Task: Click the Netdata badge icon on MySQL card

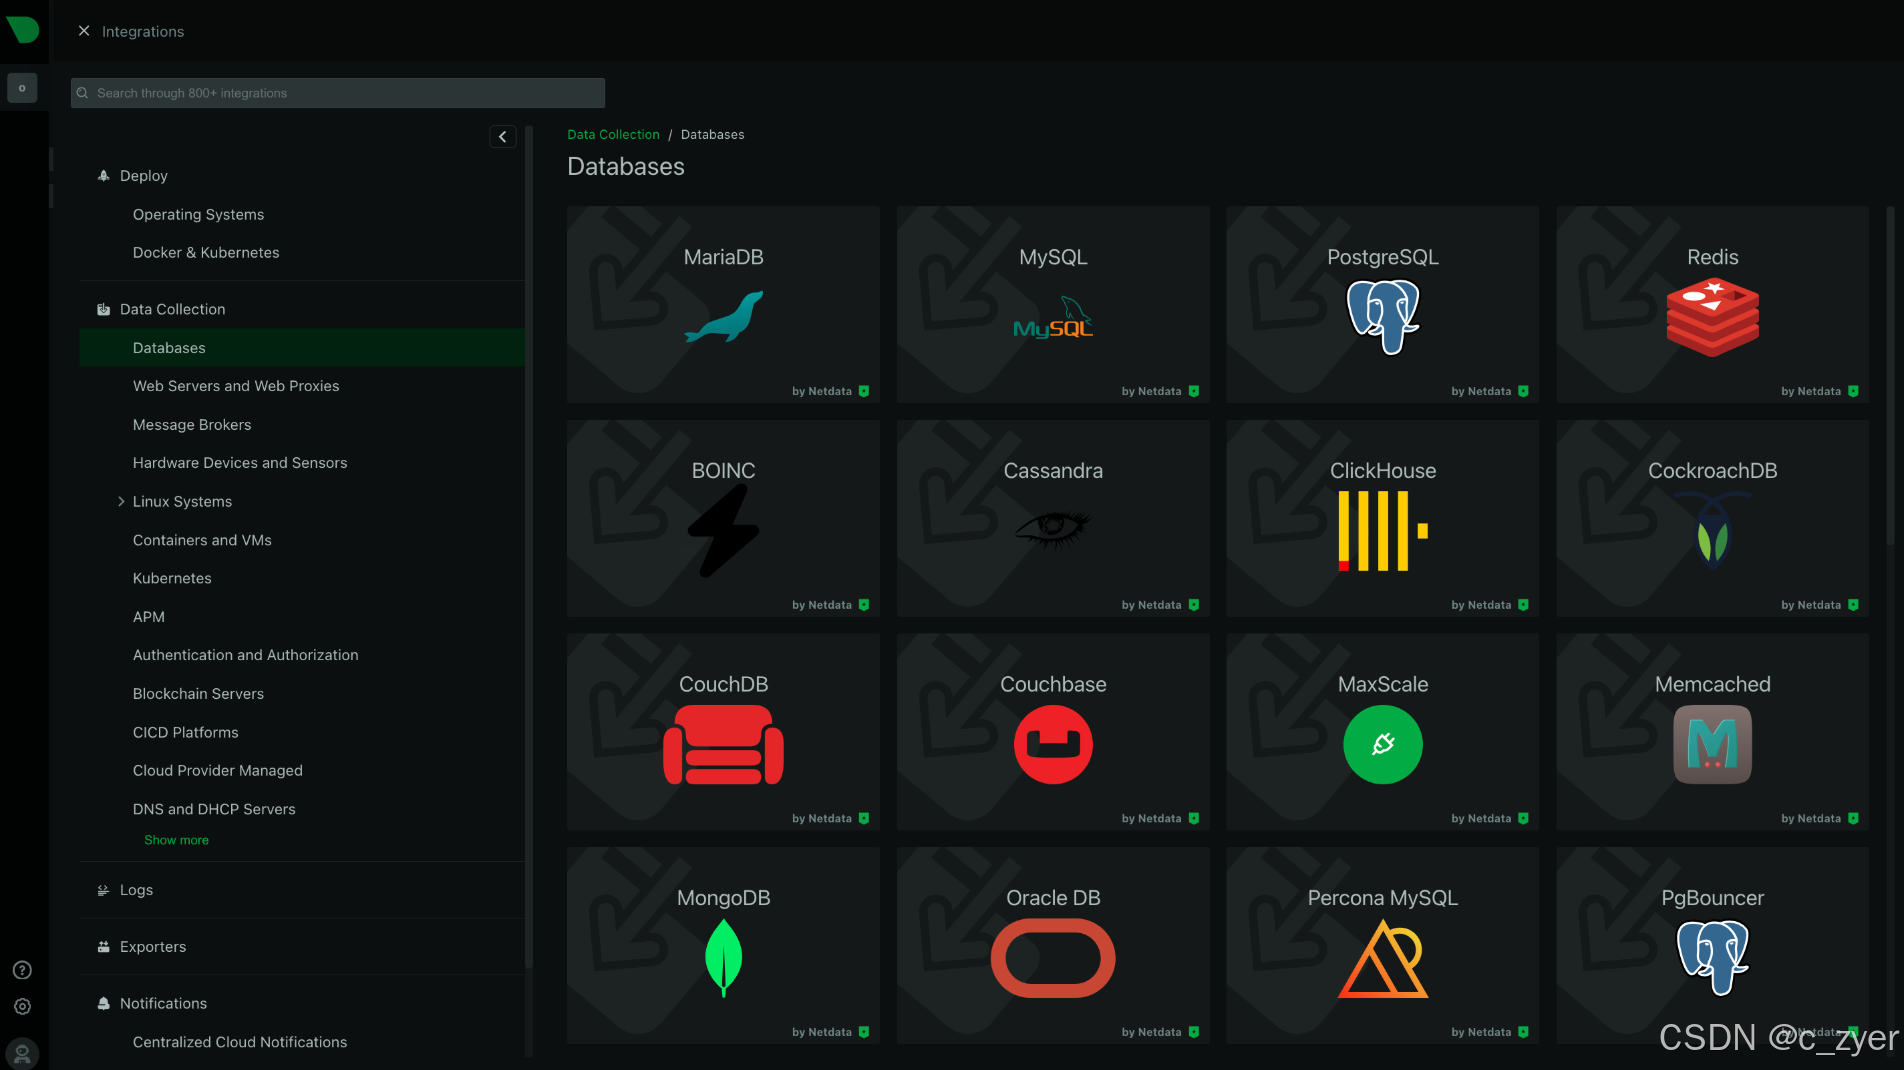Action: (1193, 391)
